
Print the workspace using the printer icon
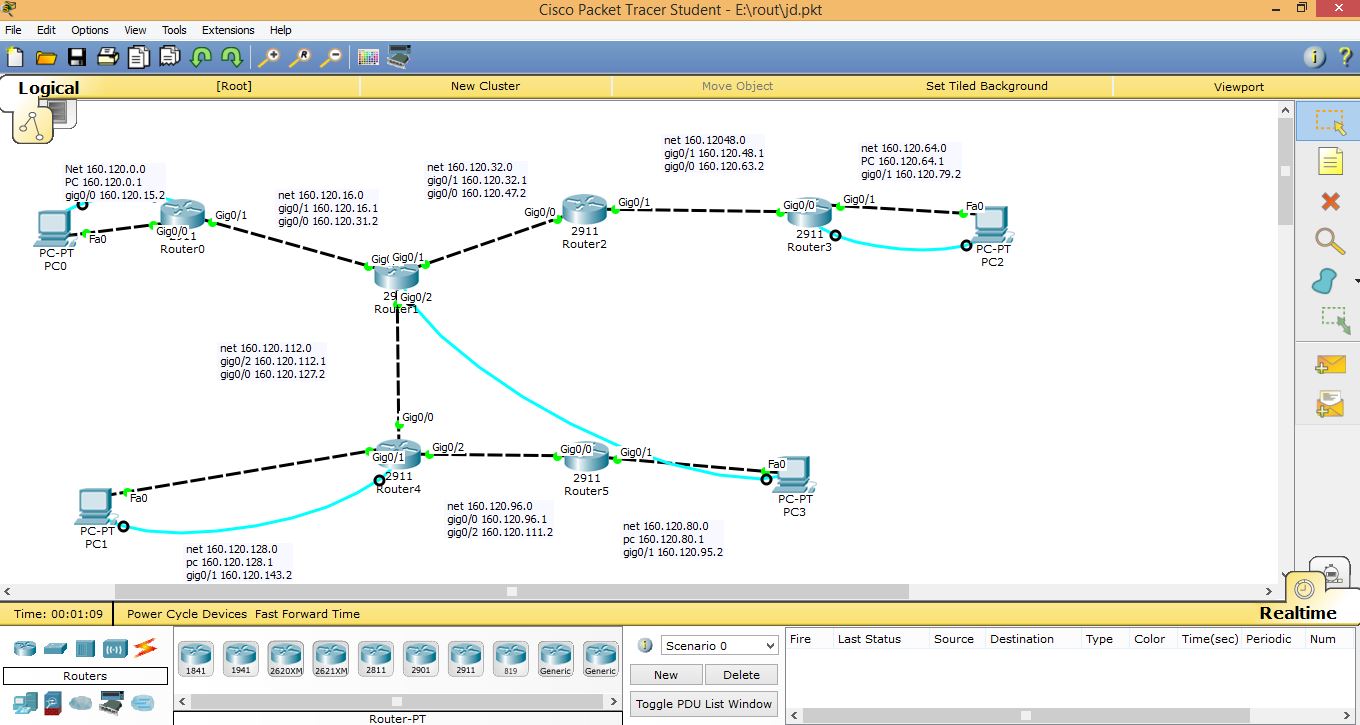[108, 57]
